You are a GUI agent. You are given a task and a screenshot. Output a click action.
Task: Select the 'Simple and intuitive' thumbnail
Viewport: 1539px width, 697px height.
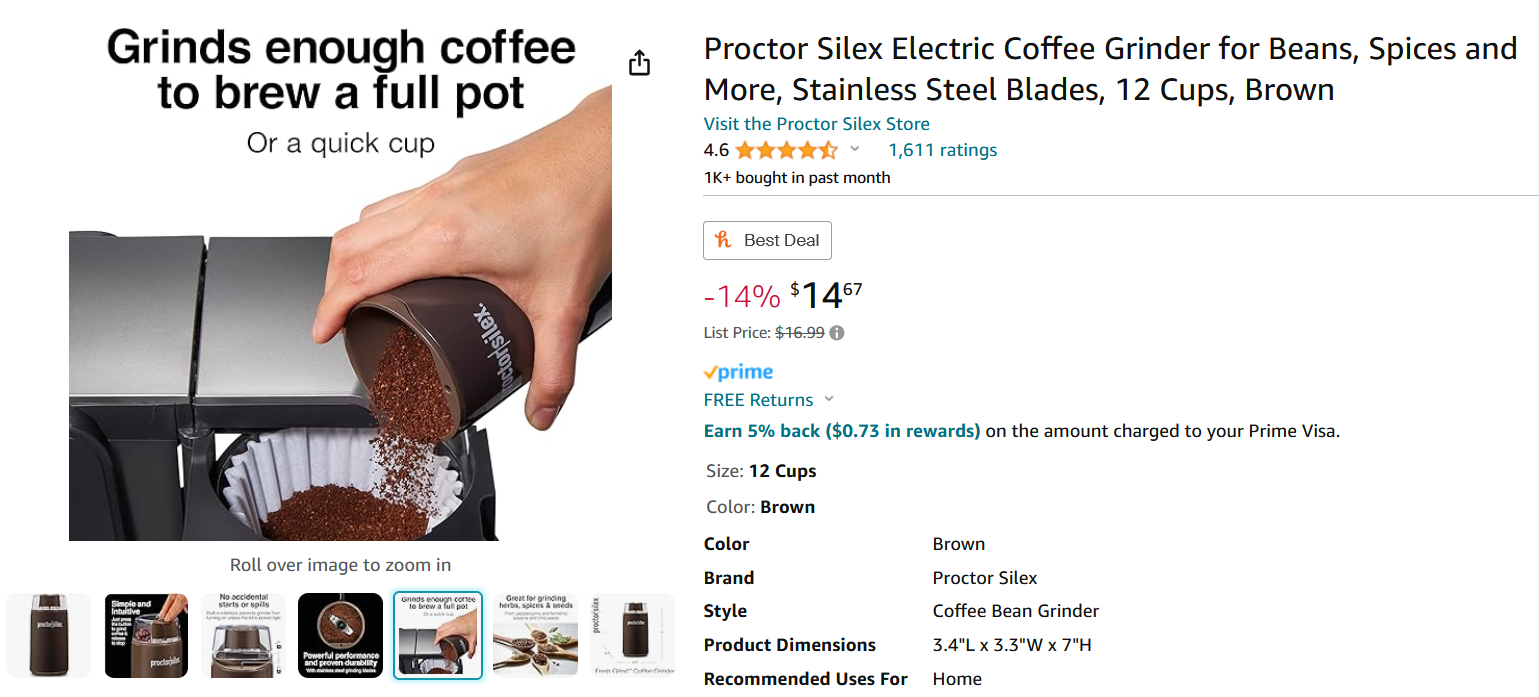point(146,636)
